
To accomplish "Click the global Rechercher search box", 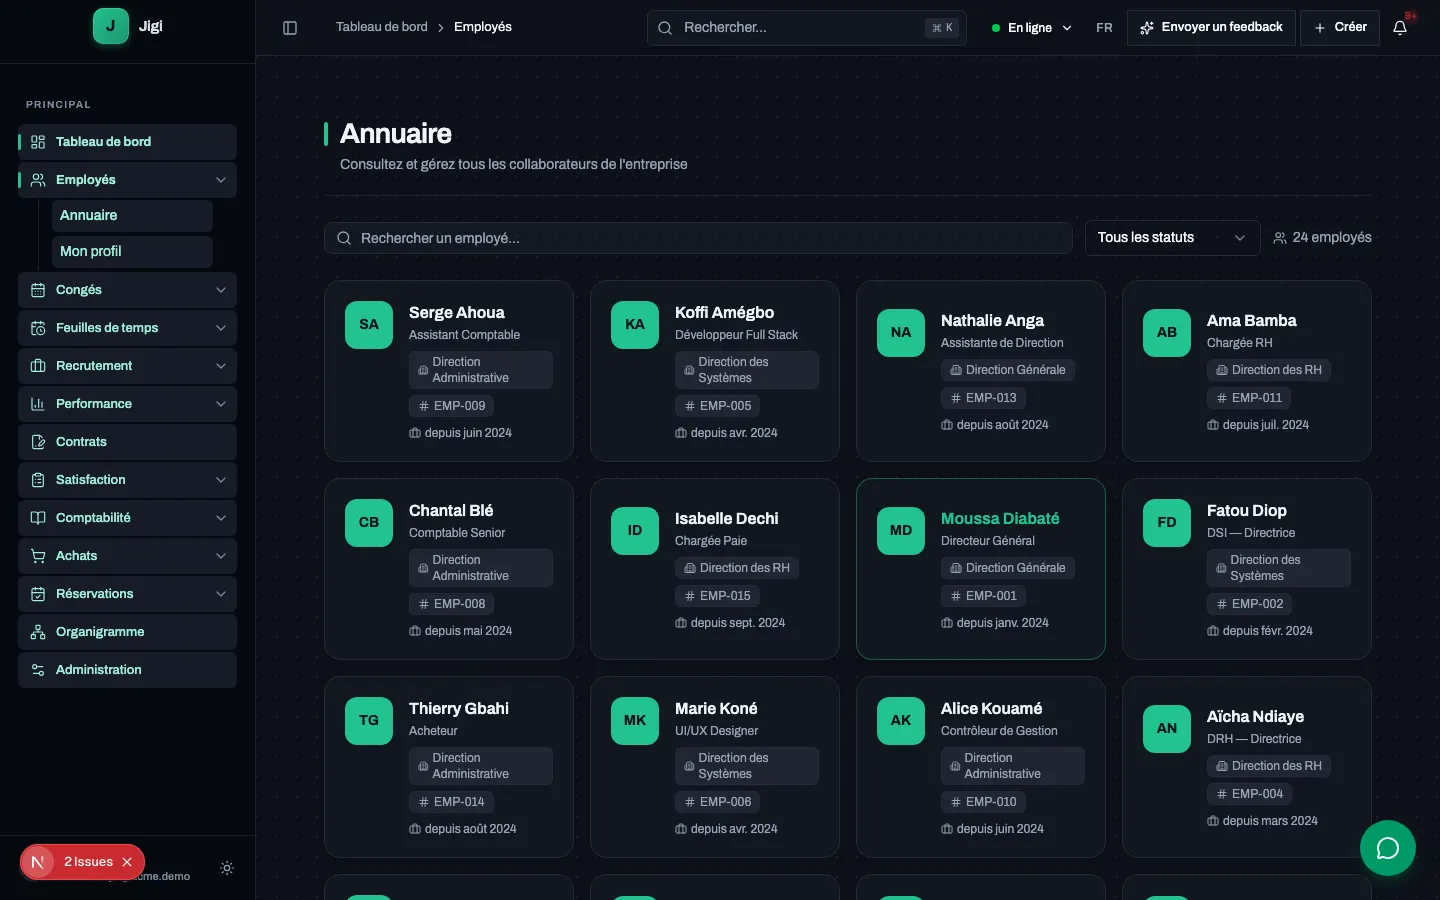I will (x=807, y=28).
